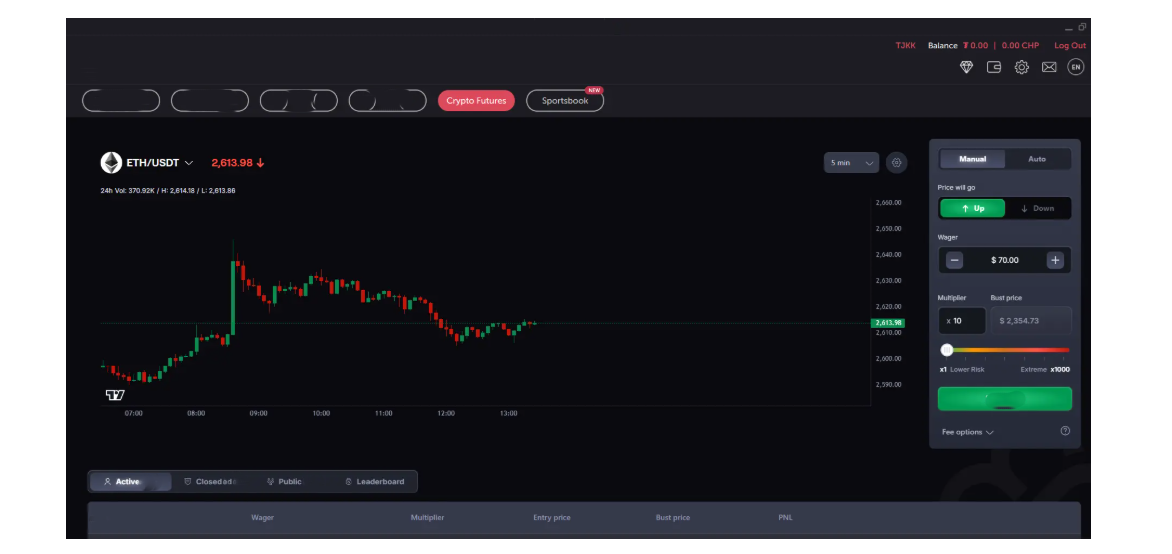Open chart settings gear icon
The height and width of the screenshot is (554, 1172).
tap(896, 162)
